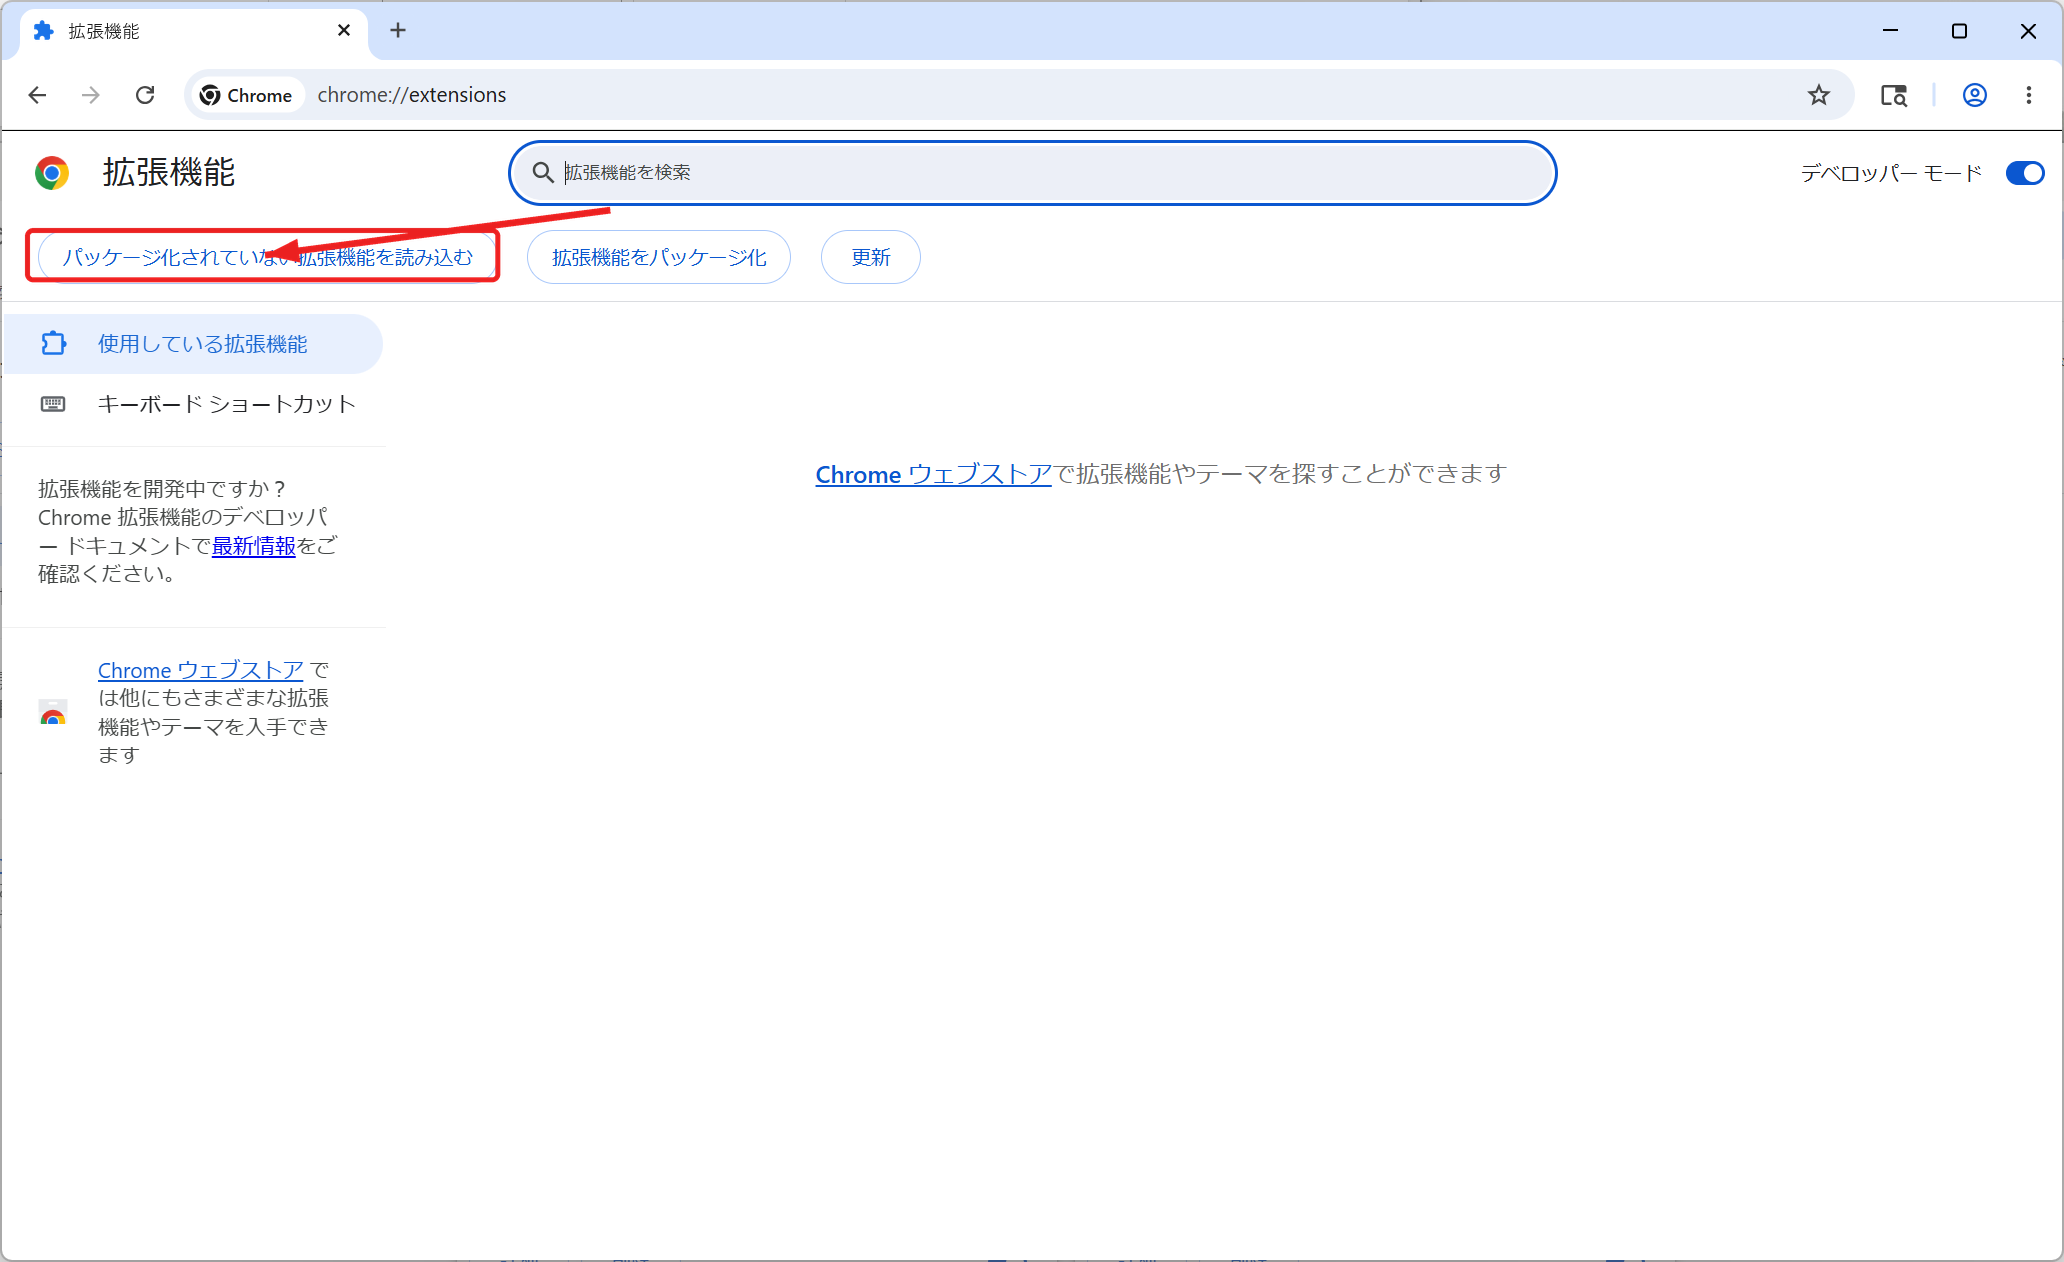Open キーボード ショートカット in sidebar

pyautogui.click(x=193, y=404)
